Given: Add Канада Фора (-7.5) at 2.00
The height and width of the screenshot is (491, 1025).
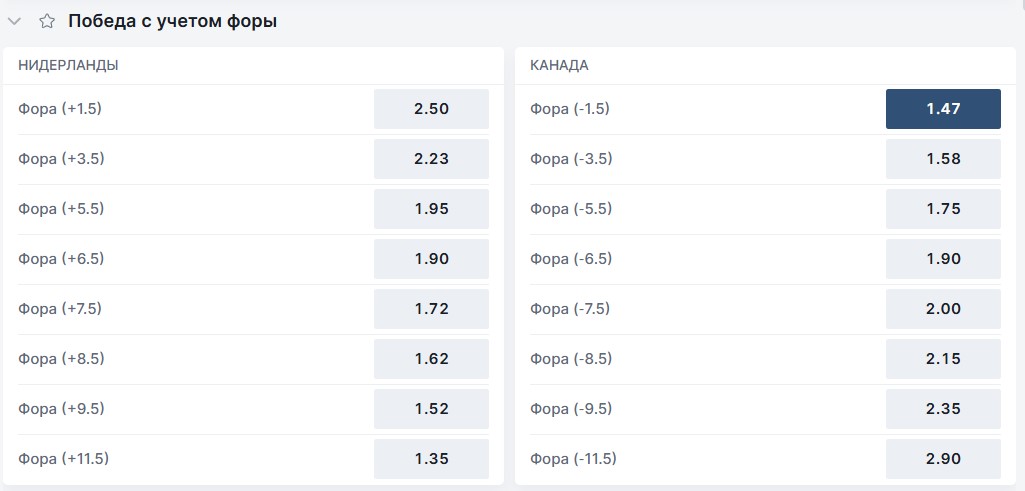Looking at the screenshot, I should pos(943,309).
